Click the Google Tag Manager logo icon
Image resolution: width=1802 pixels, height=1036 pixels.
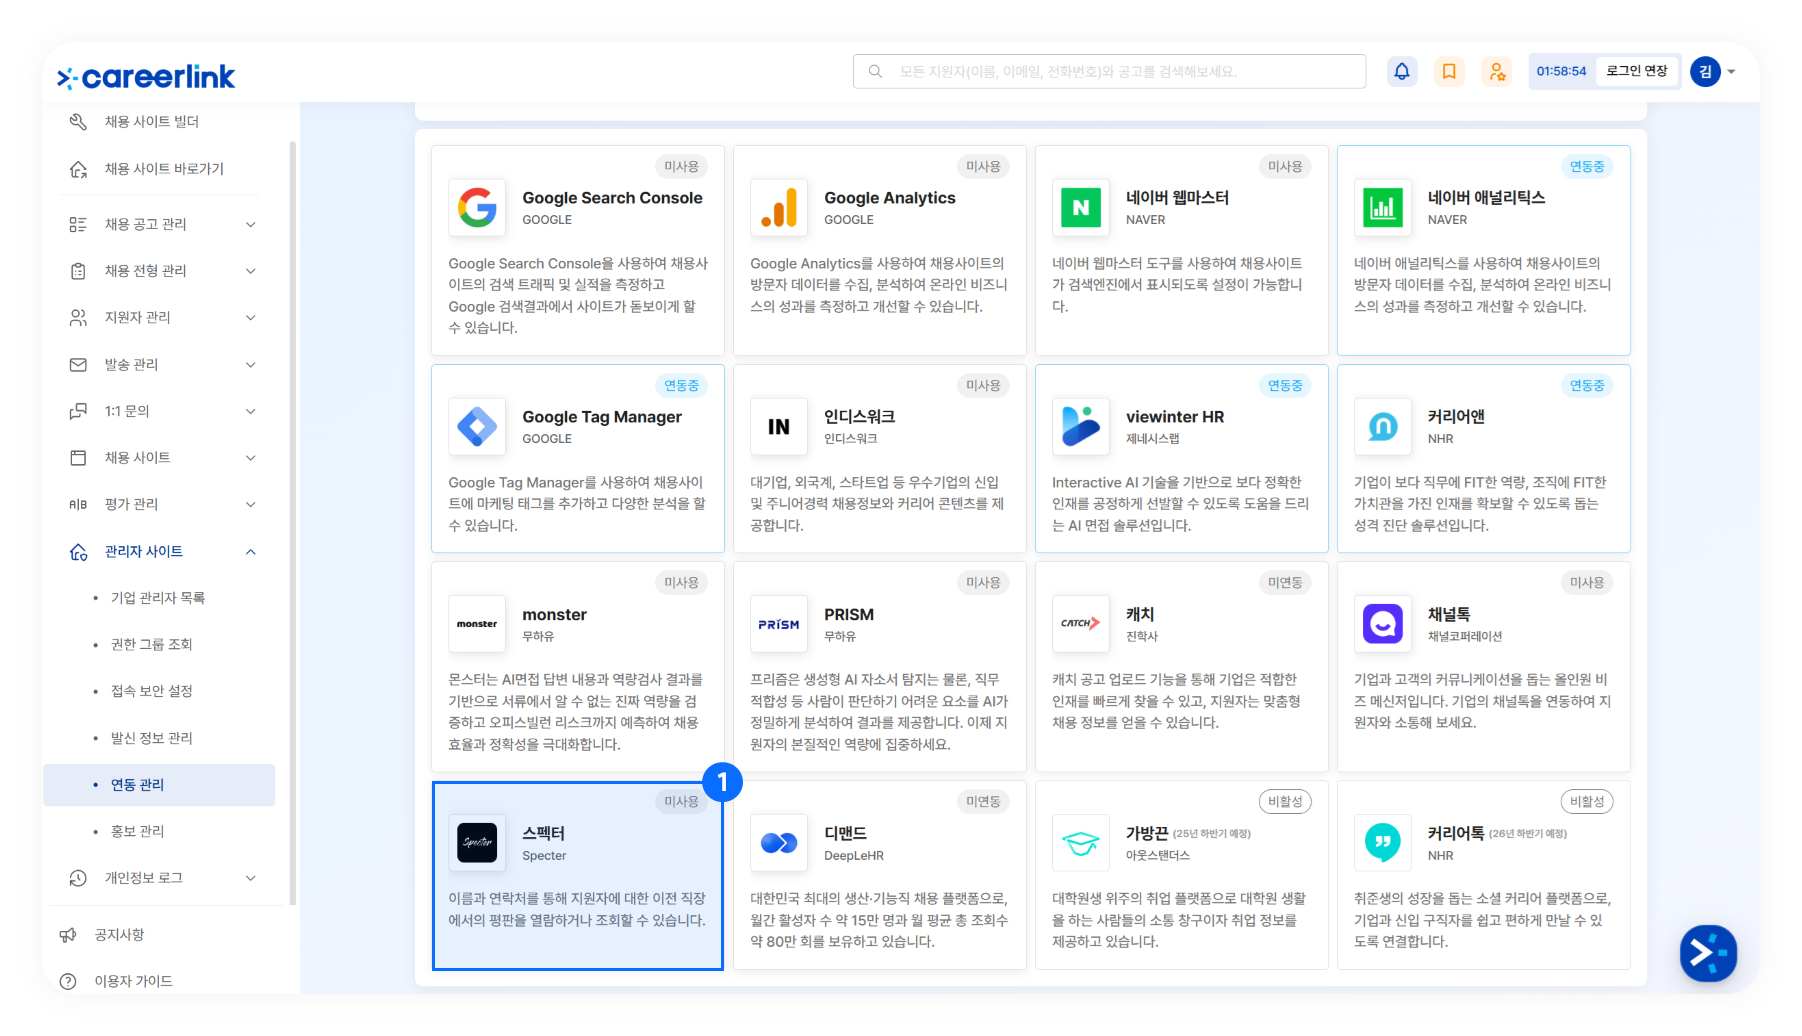click(x=477, y=427)
